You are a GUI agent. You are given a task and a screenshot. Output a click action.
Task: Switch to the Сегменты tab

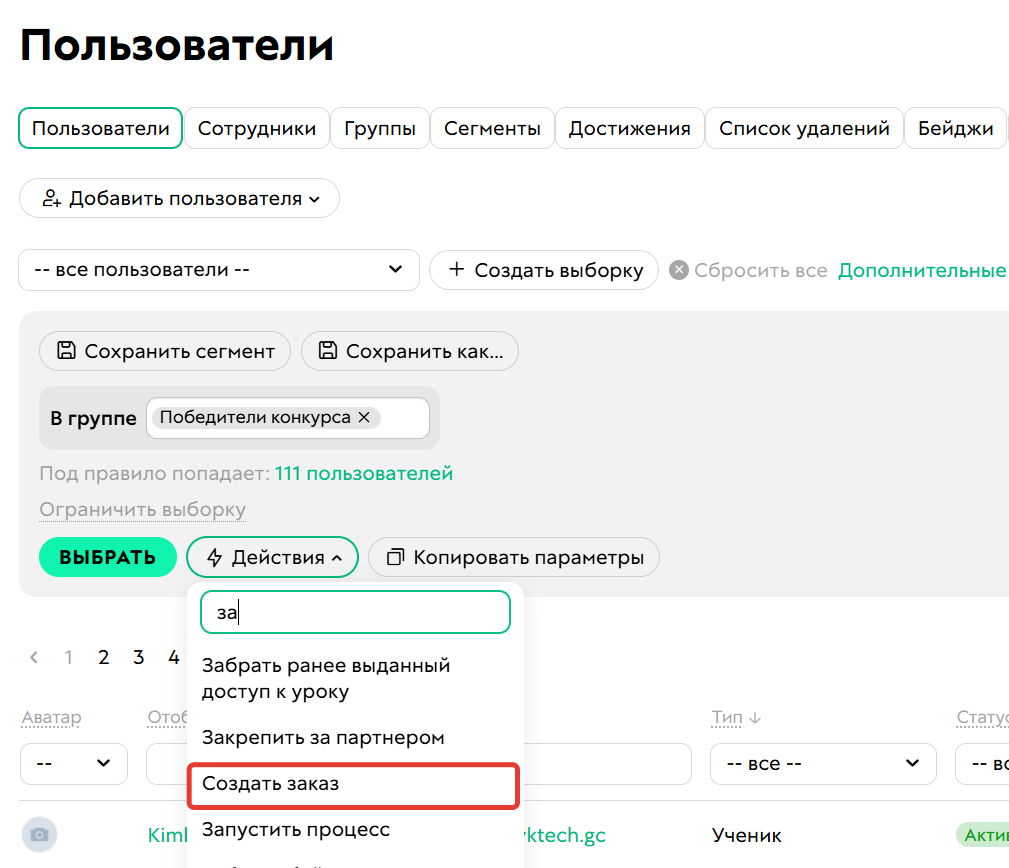pyautogui.click(x=491, y=127)
